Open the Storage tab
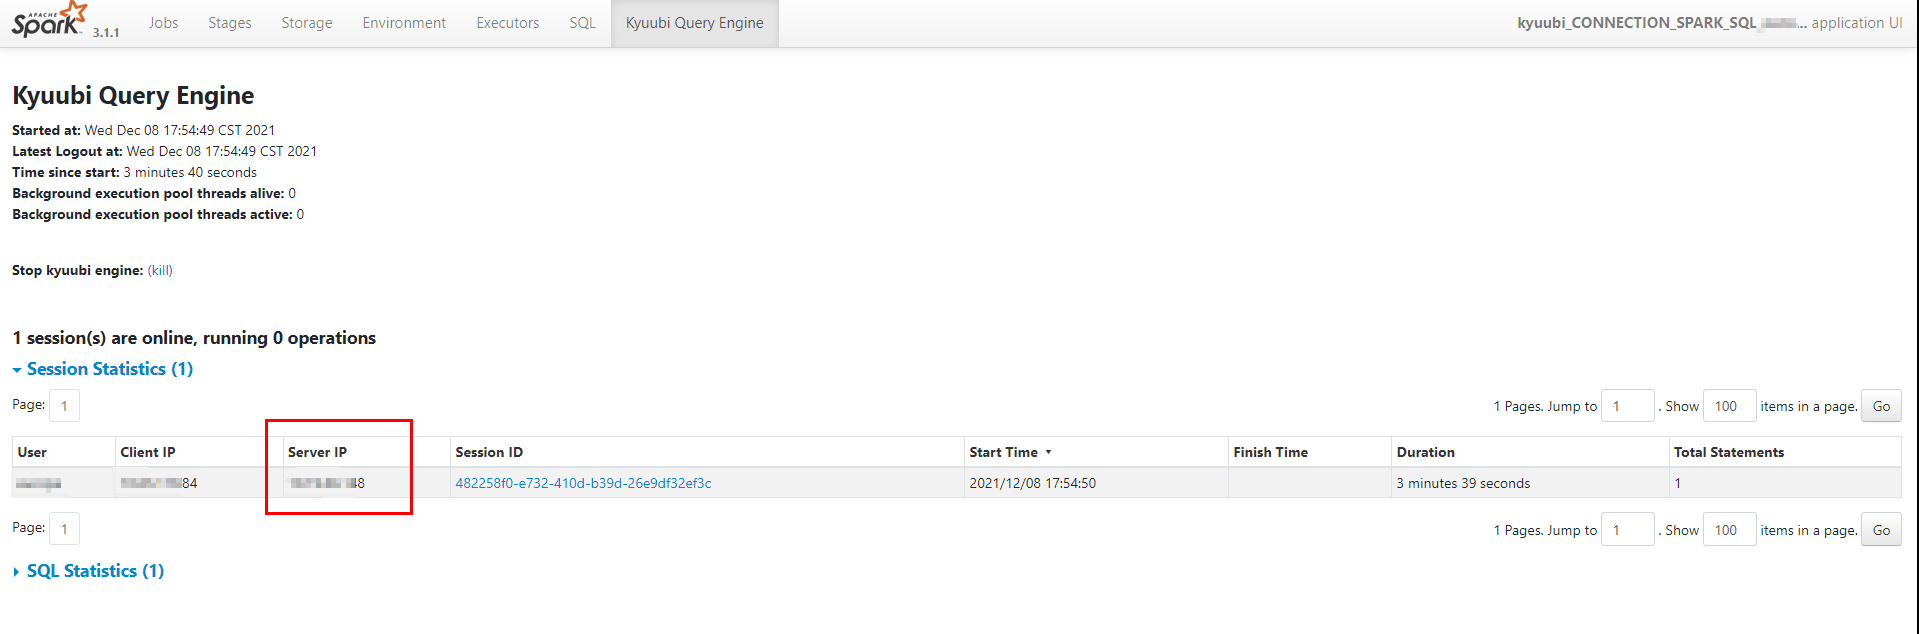 click(x=306, y=23)
